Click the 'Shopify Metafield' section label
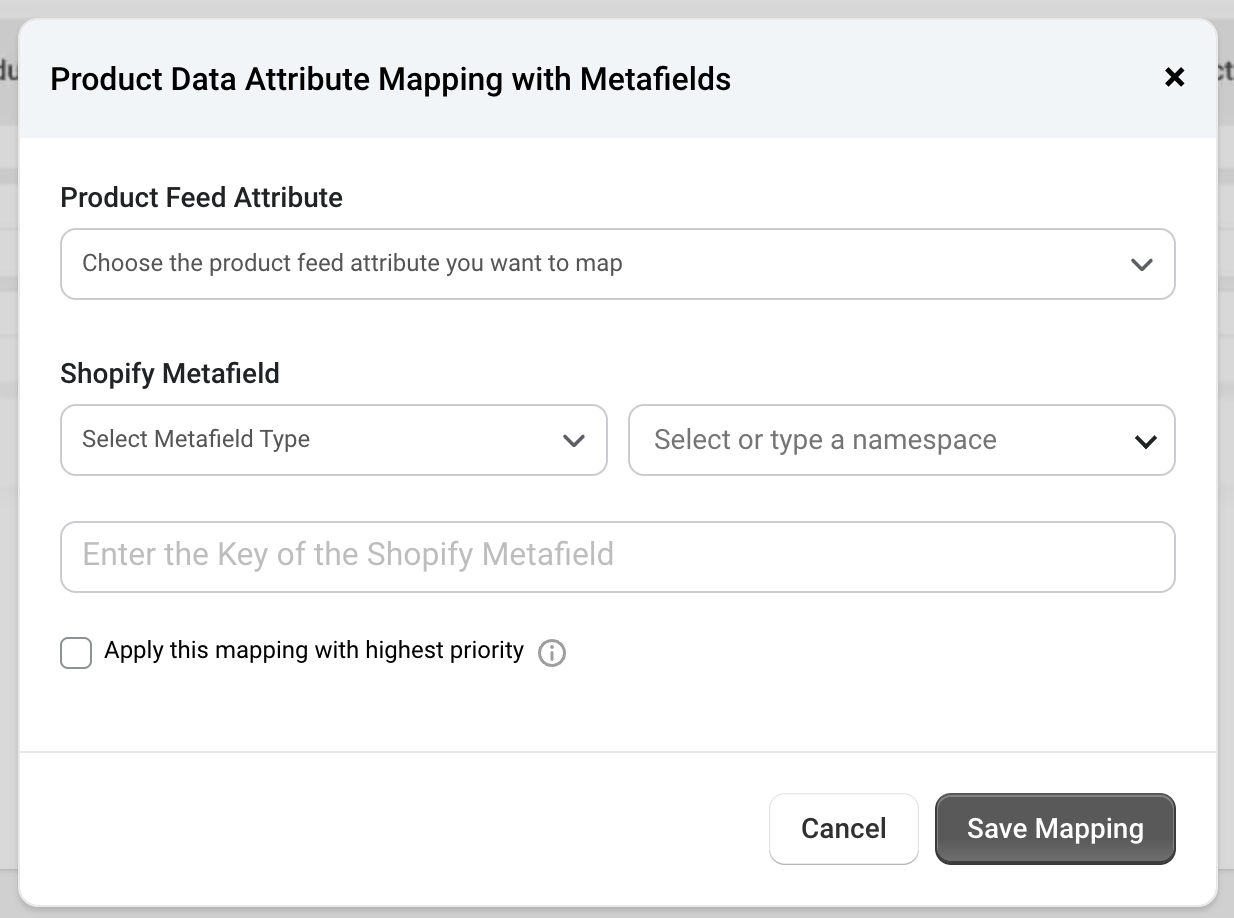 (x=170, y=374)
